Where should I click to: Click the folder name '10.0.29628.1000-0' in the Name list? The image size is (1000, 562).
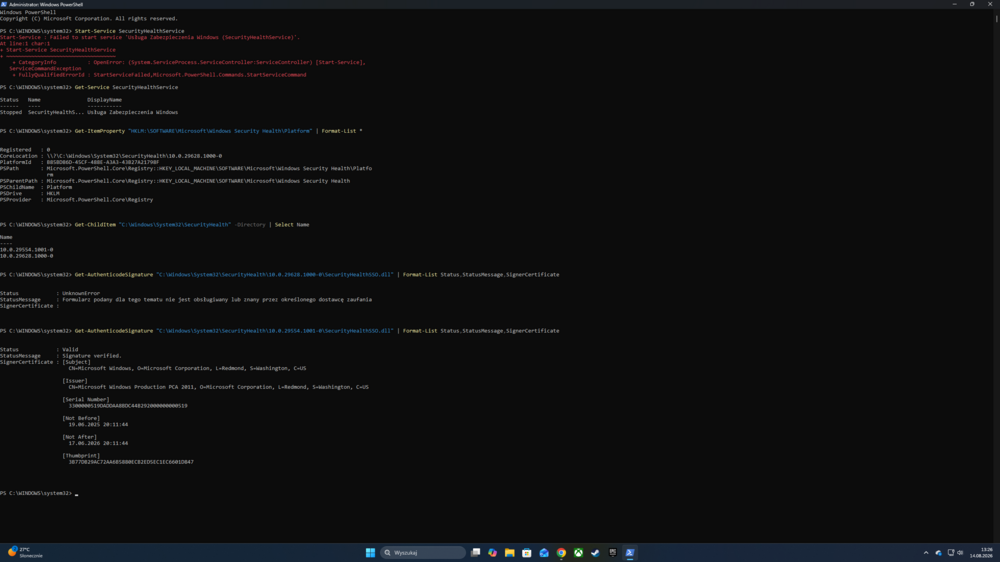tap(27, 256)
